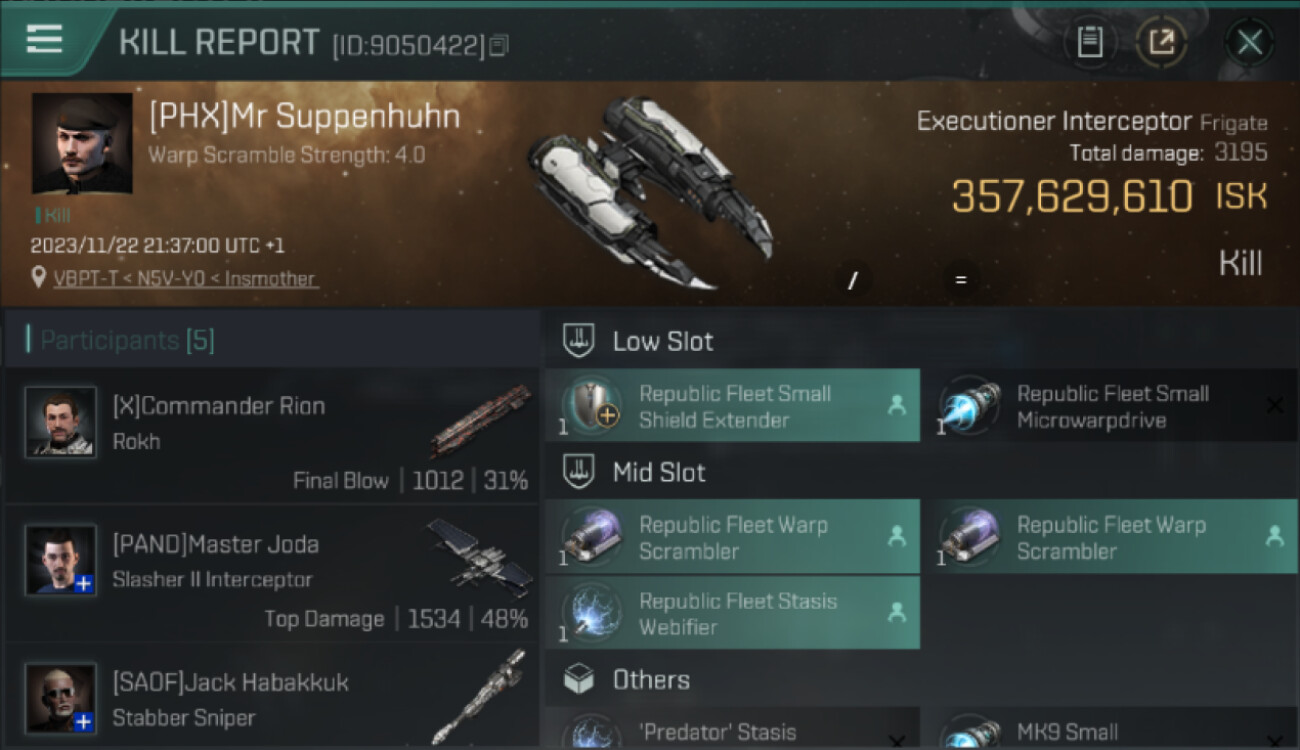Copy the kill report ID

499,45
